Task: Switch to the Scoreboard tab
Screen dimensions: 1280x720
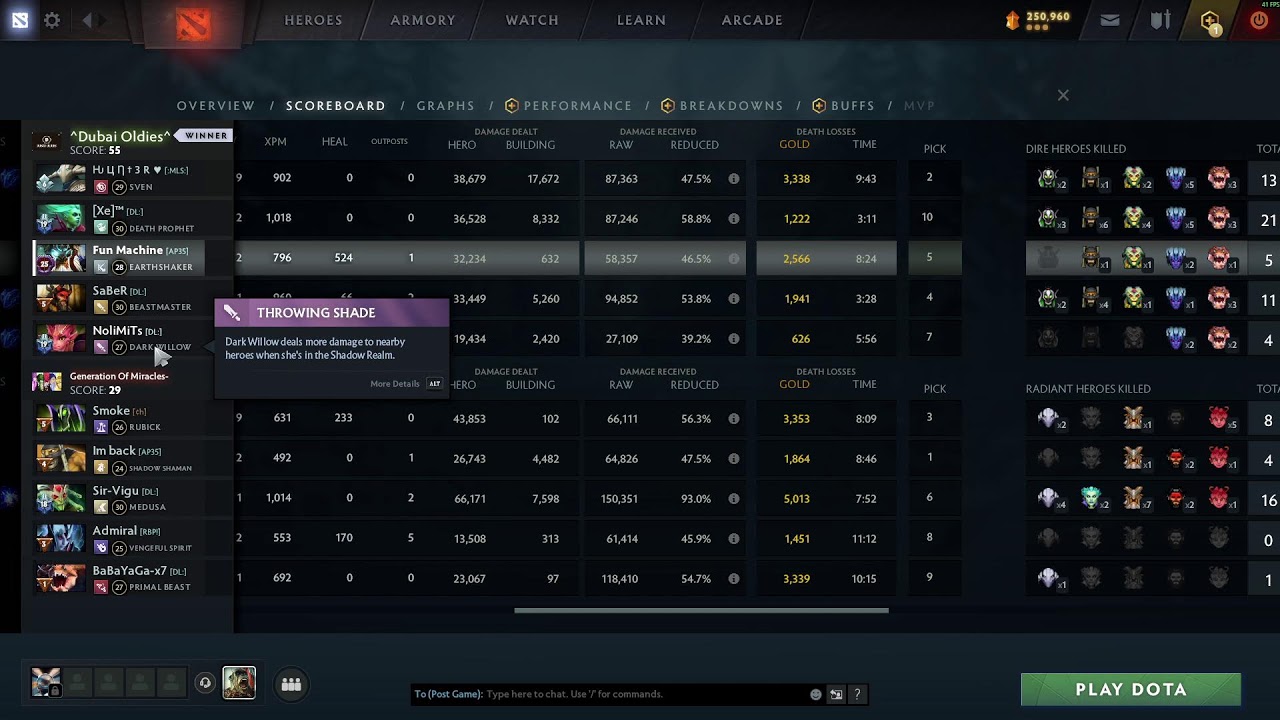Action: pos(336,106)
